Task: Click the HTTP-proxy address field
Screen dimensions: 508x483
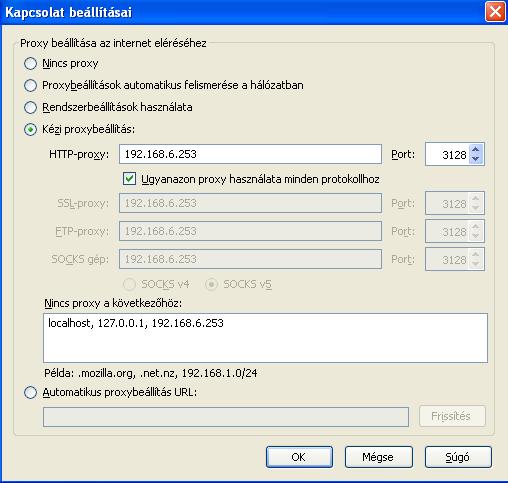Action: coord(250,154)
